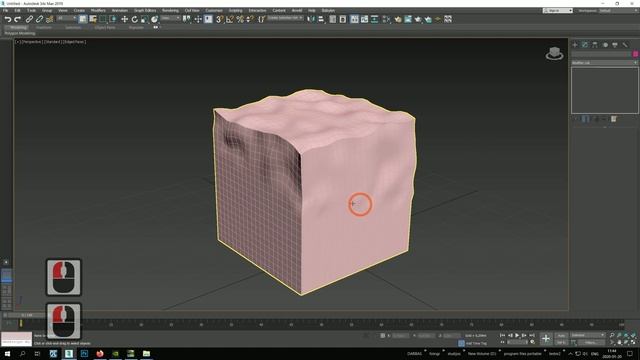Click the Select and Manipulate icon
The image size is (640, 360).
(198, 19)
